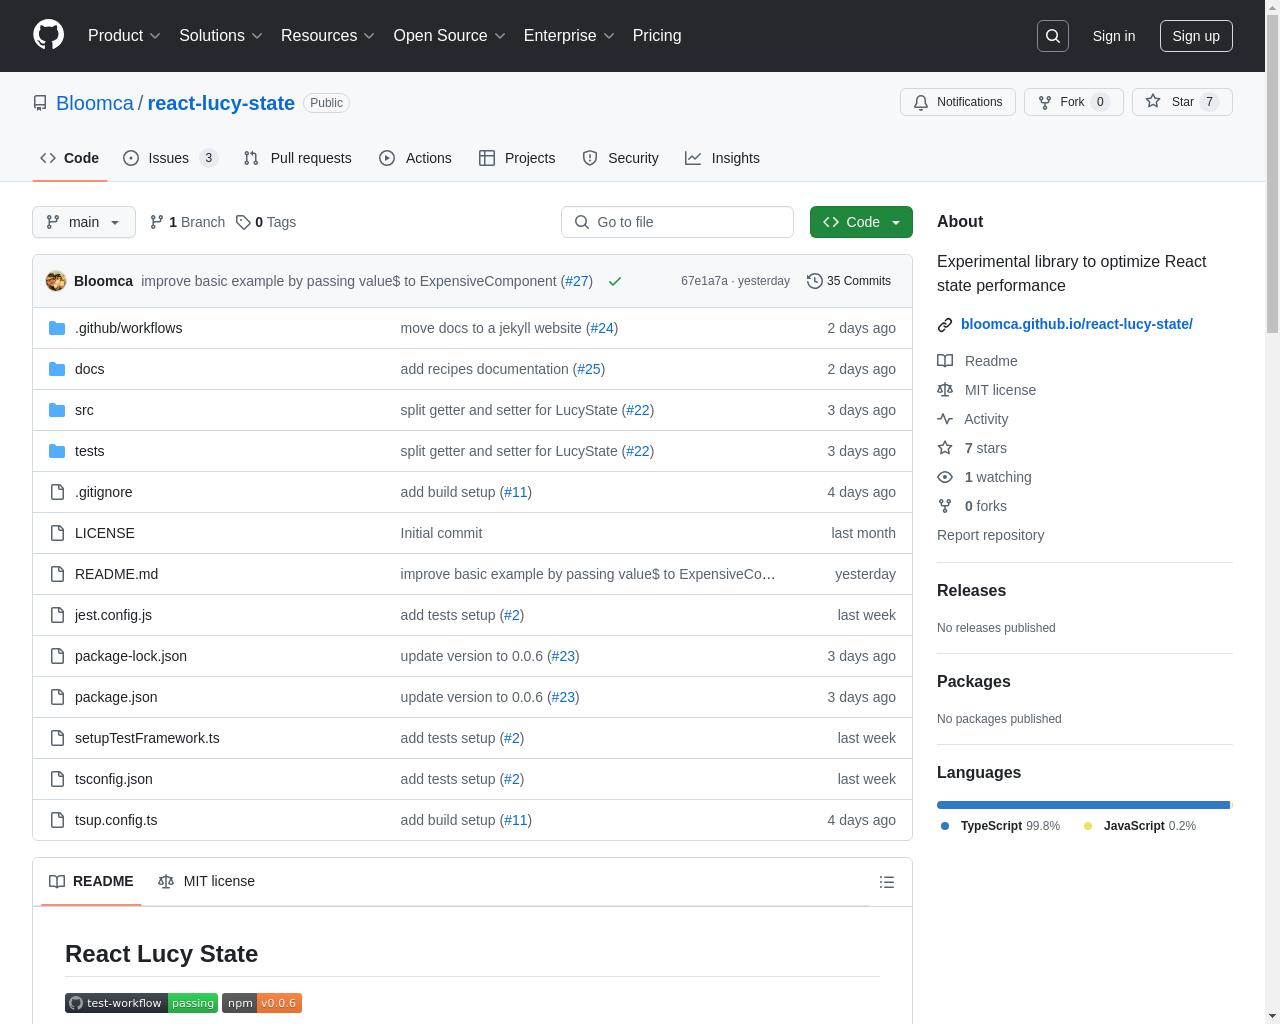Click the blue TypeScript language bar
This screenshot has width=1280, height=1024.
click(x=1083, y=804)
